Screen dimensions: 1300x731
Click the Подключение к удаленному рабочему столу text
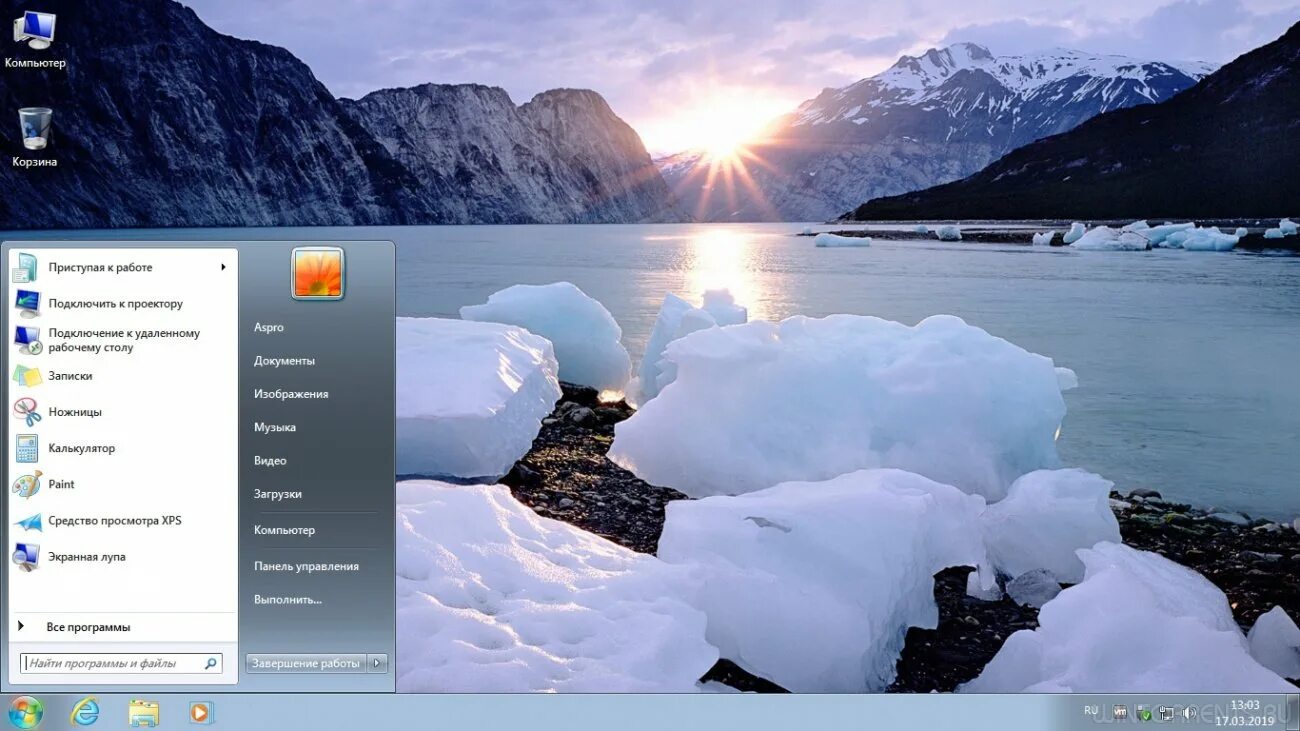(x=124, y=340)
